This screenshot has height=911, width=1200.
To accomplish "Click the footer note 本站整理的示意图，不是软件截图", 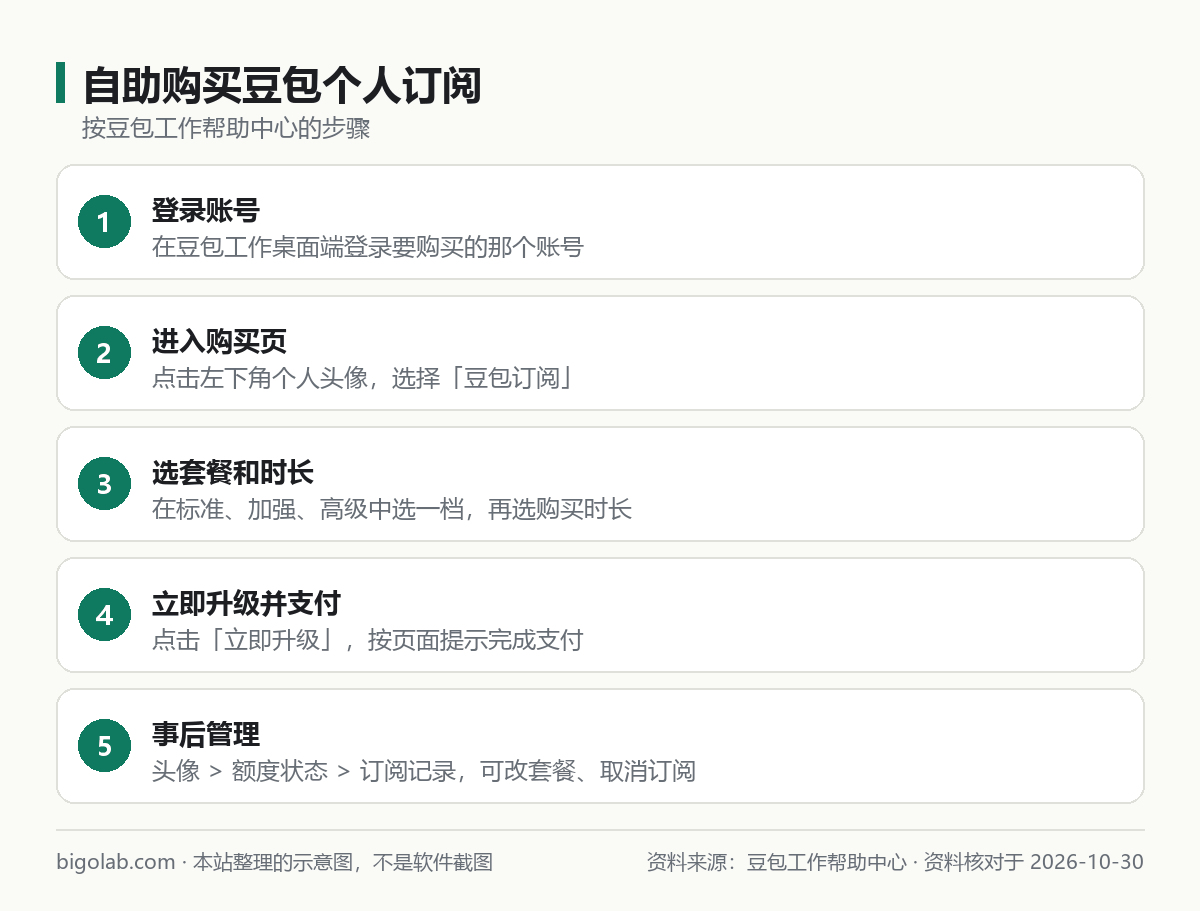I will click(x=342, y=862).
